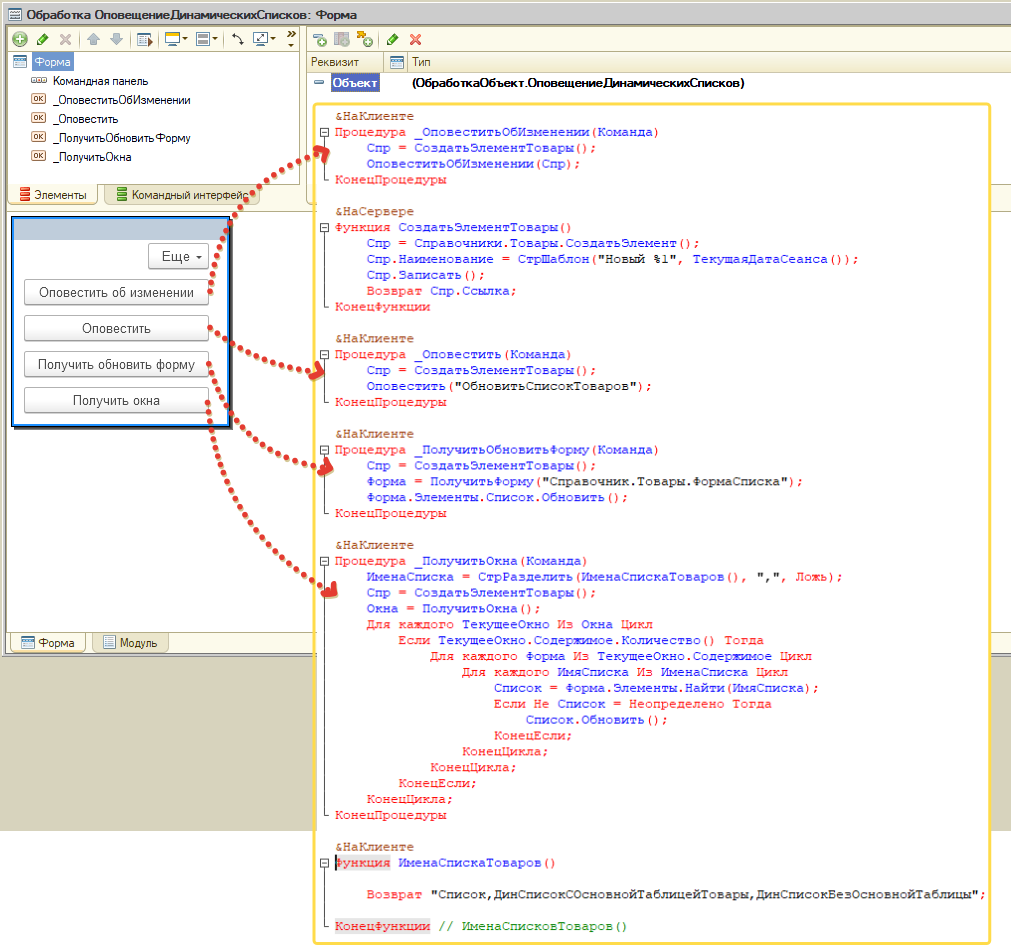Select Форма root tree node

coord(52,62)
